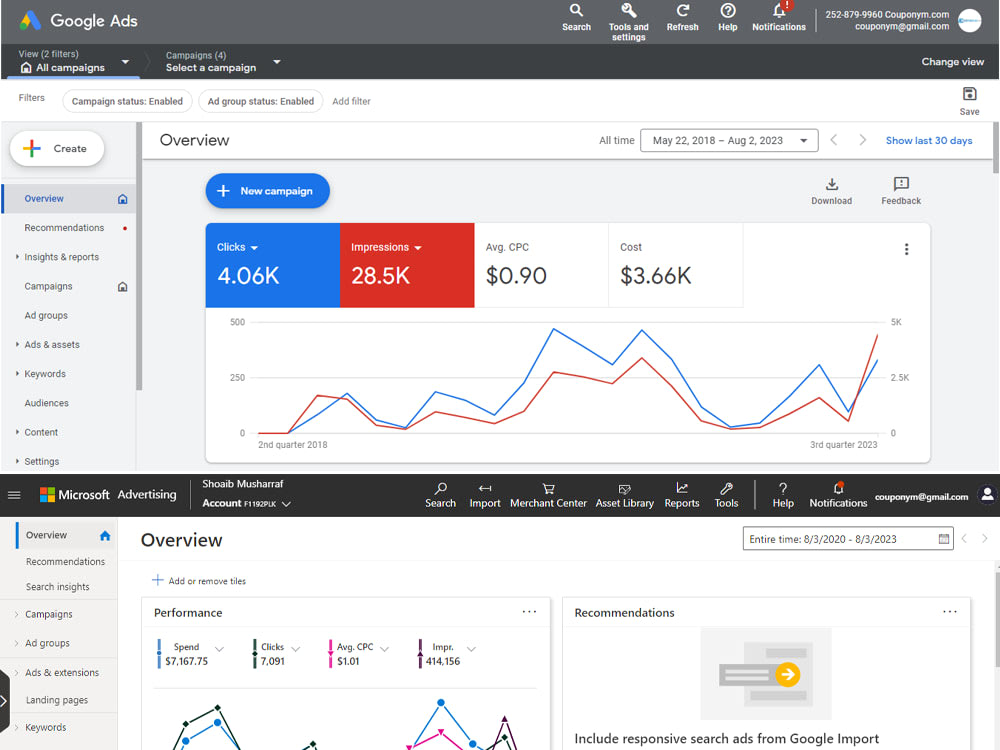Screen dimensions: 1000x750
Task: Open Asset Library icon
Action: (x=624, y=489)
